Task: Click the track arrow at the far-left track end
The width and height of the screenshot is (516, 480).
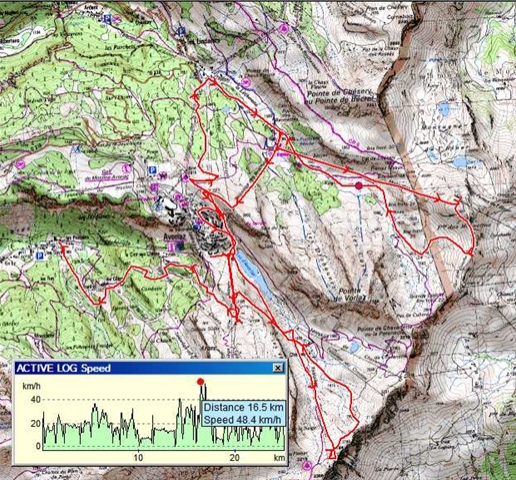Action: [63, 248]
